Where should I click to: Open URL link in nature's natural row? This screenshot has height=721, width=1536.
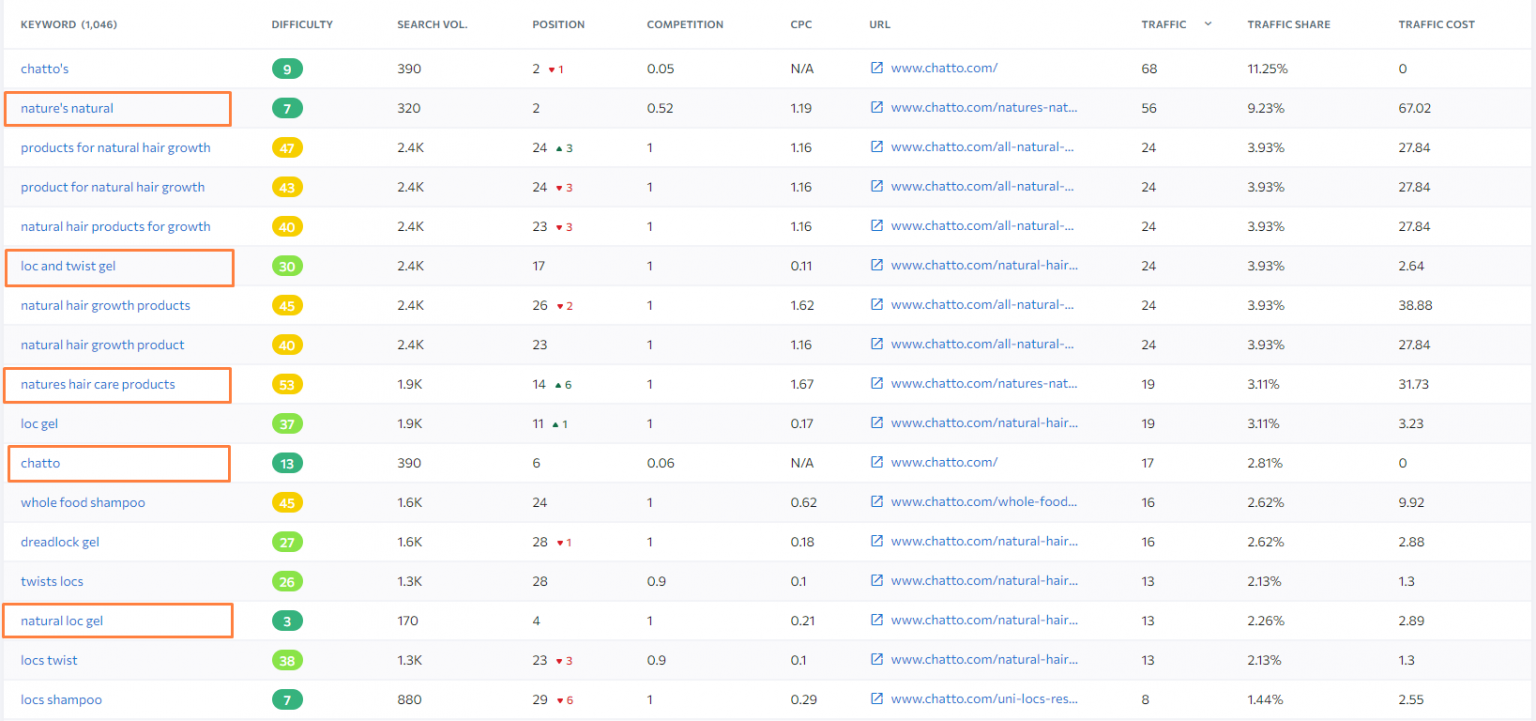pos(984,108)
